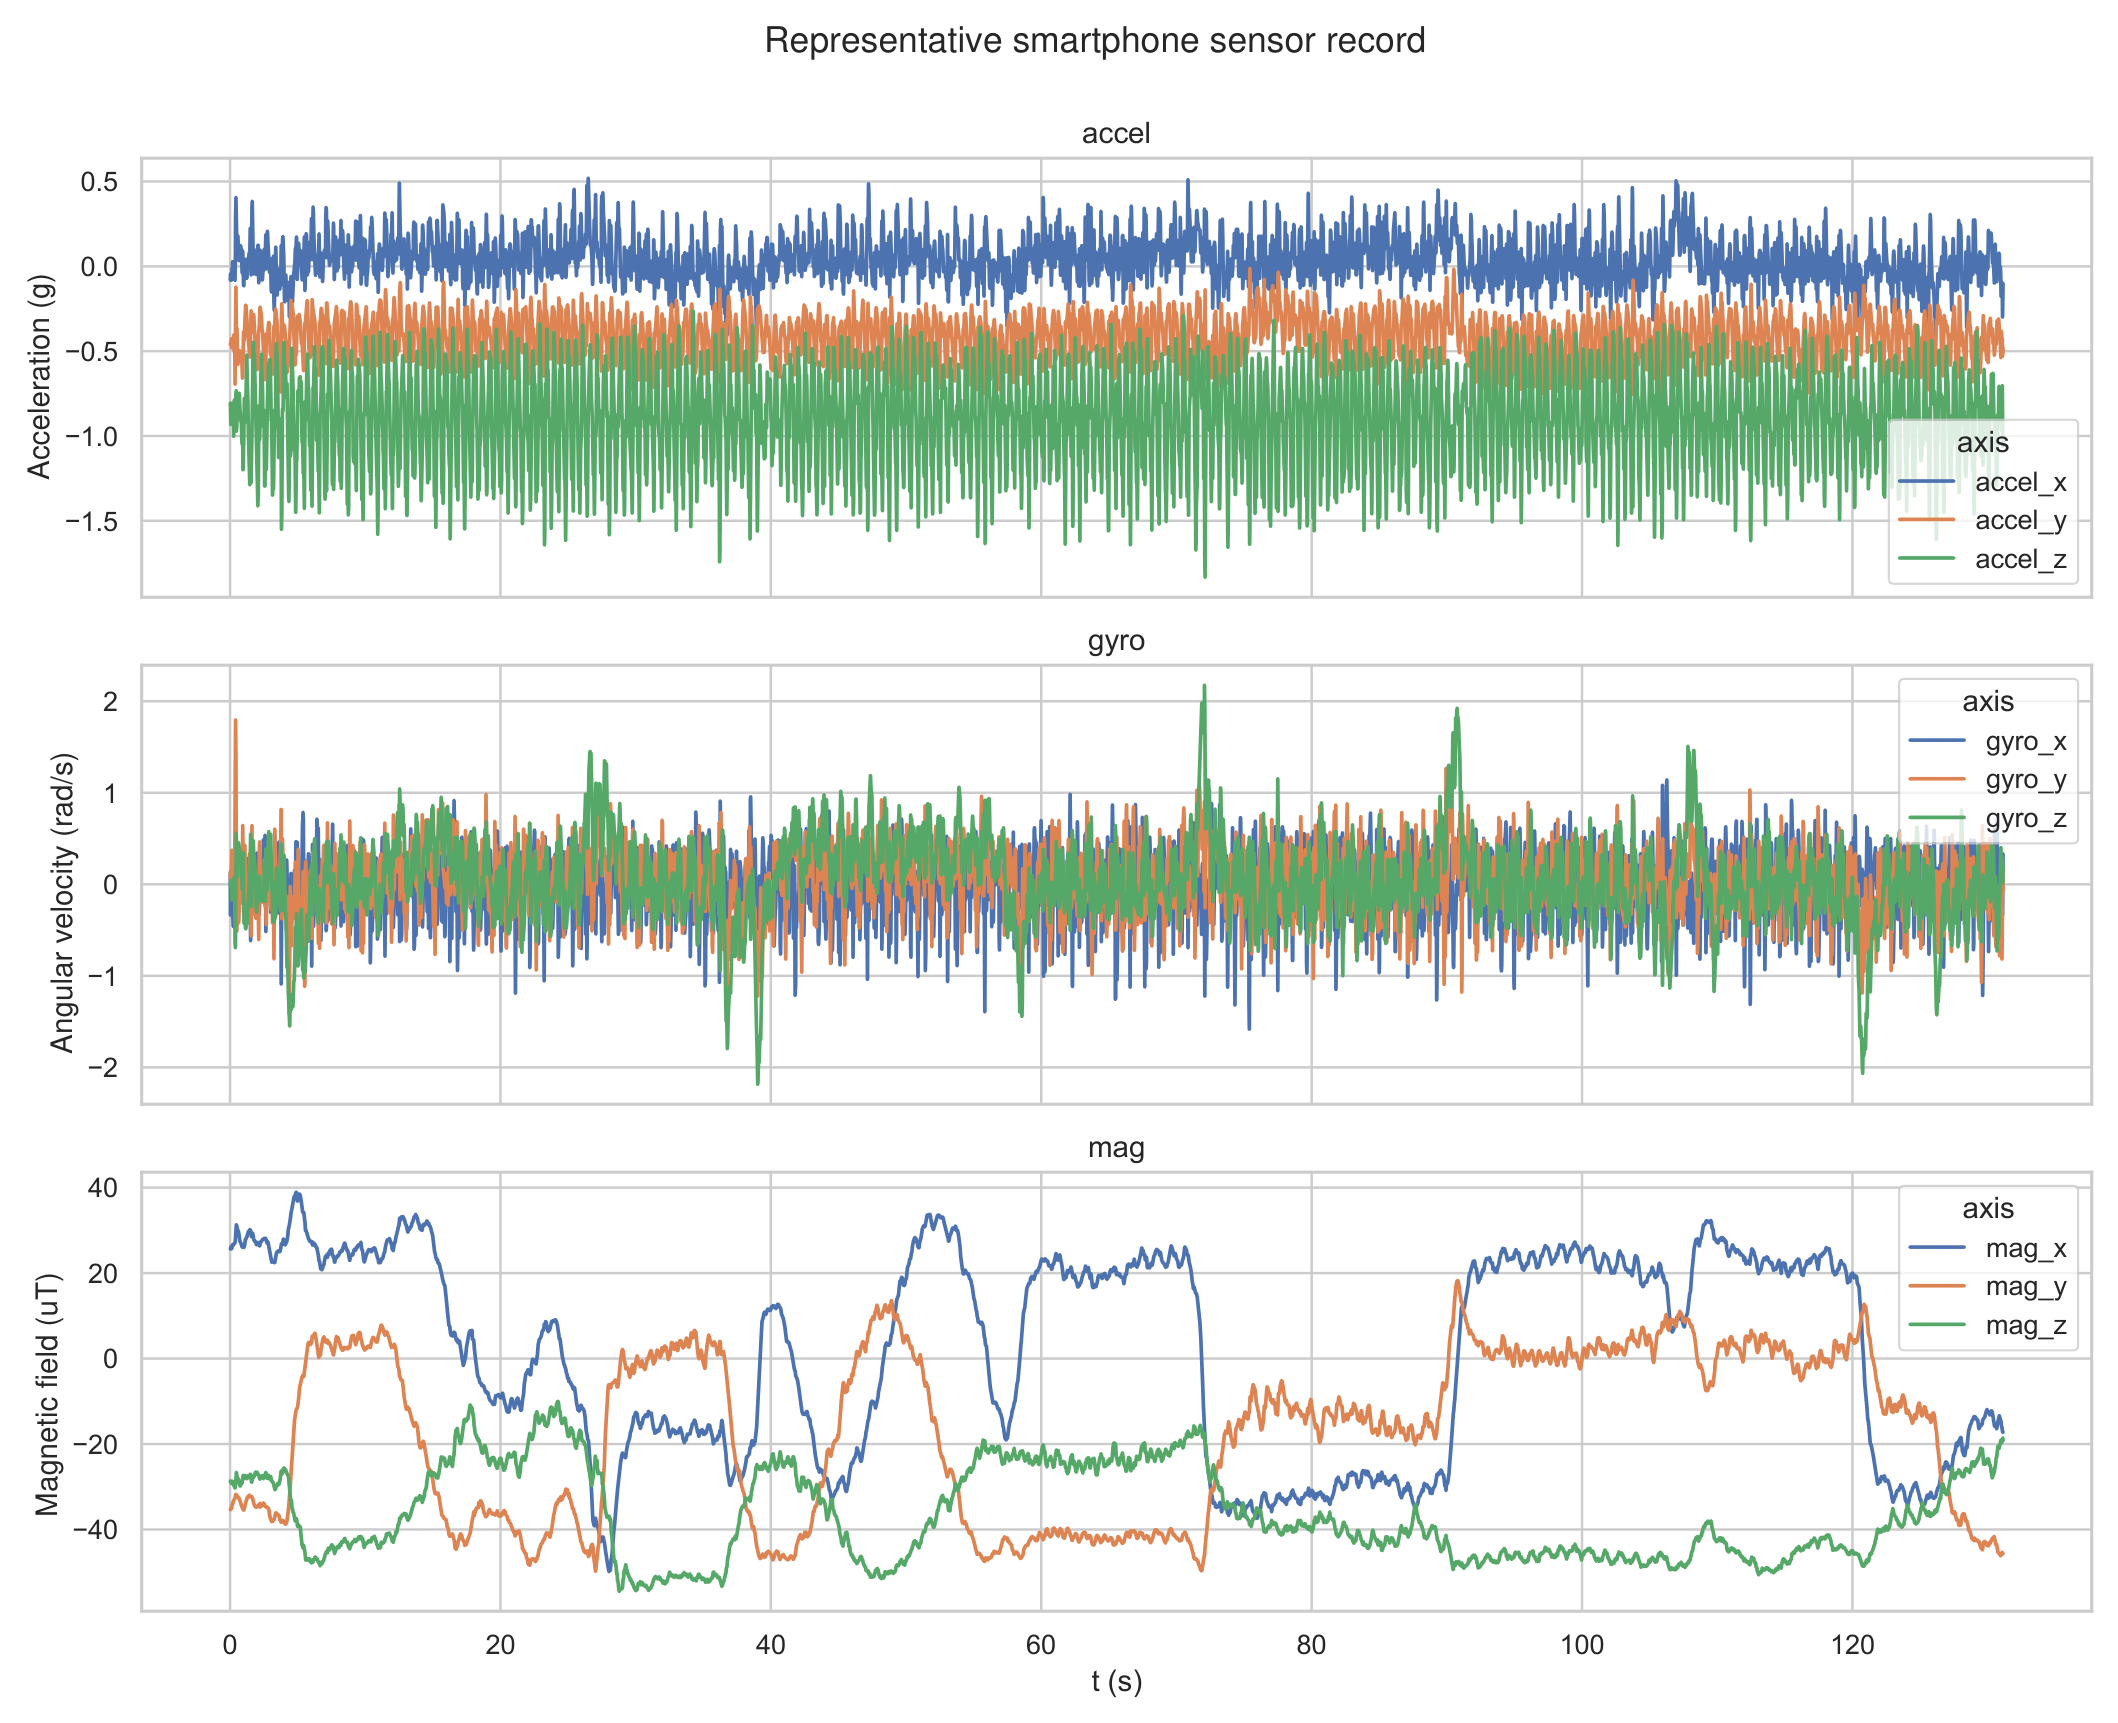The width and height of the screenshot is (2118, 1723).
Task: Click the mag_y legend entry
Action: click(x=1988, y=1286)
